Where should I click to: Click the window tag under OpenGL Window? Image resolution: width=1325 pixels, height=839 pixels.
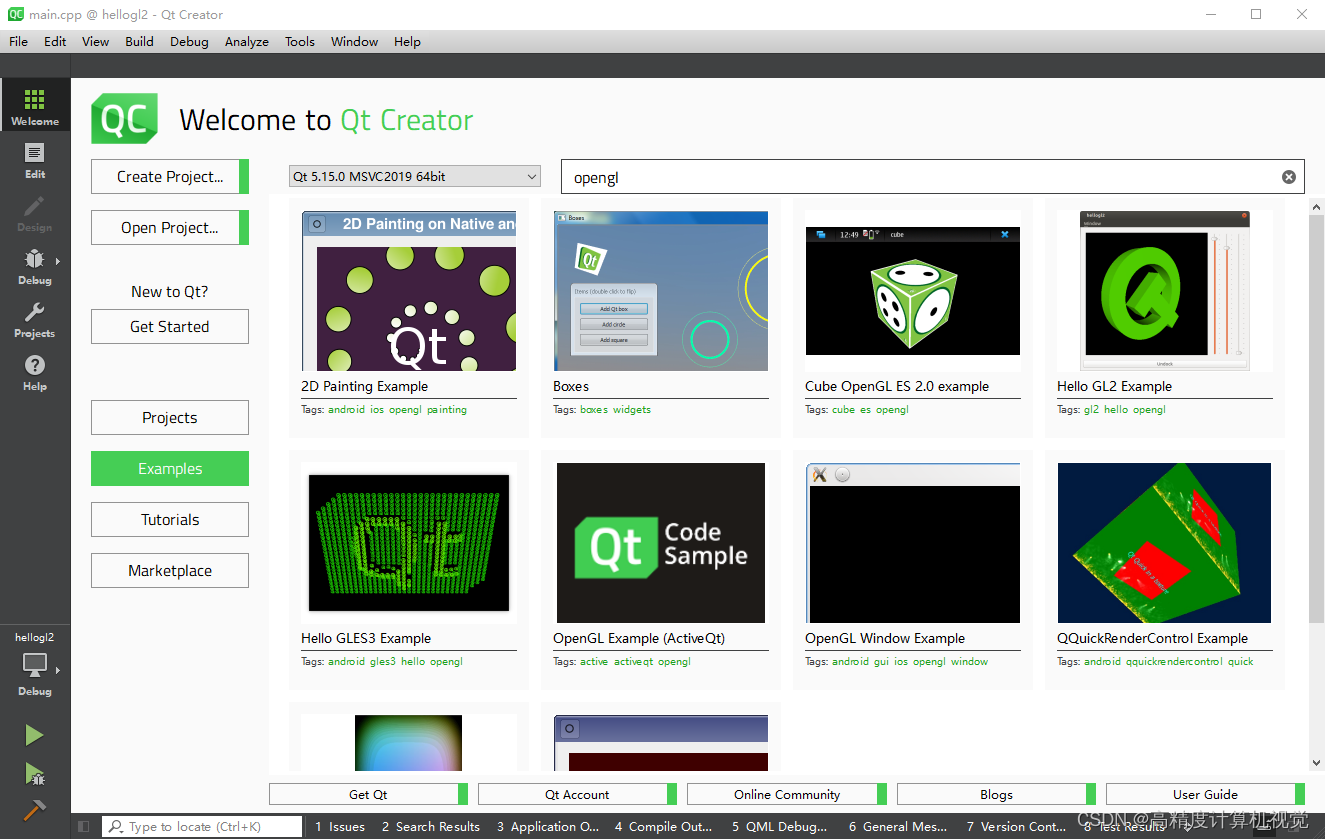(970, 661)
